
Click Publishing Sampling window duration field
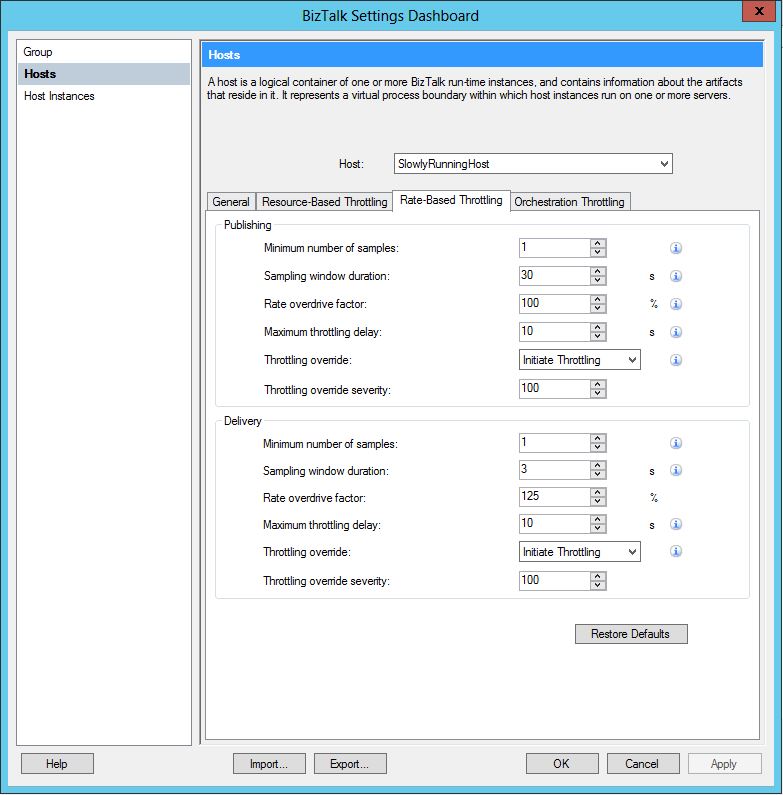coord(555,276)
